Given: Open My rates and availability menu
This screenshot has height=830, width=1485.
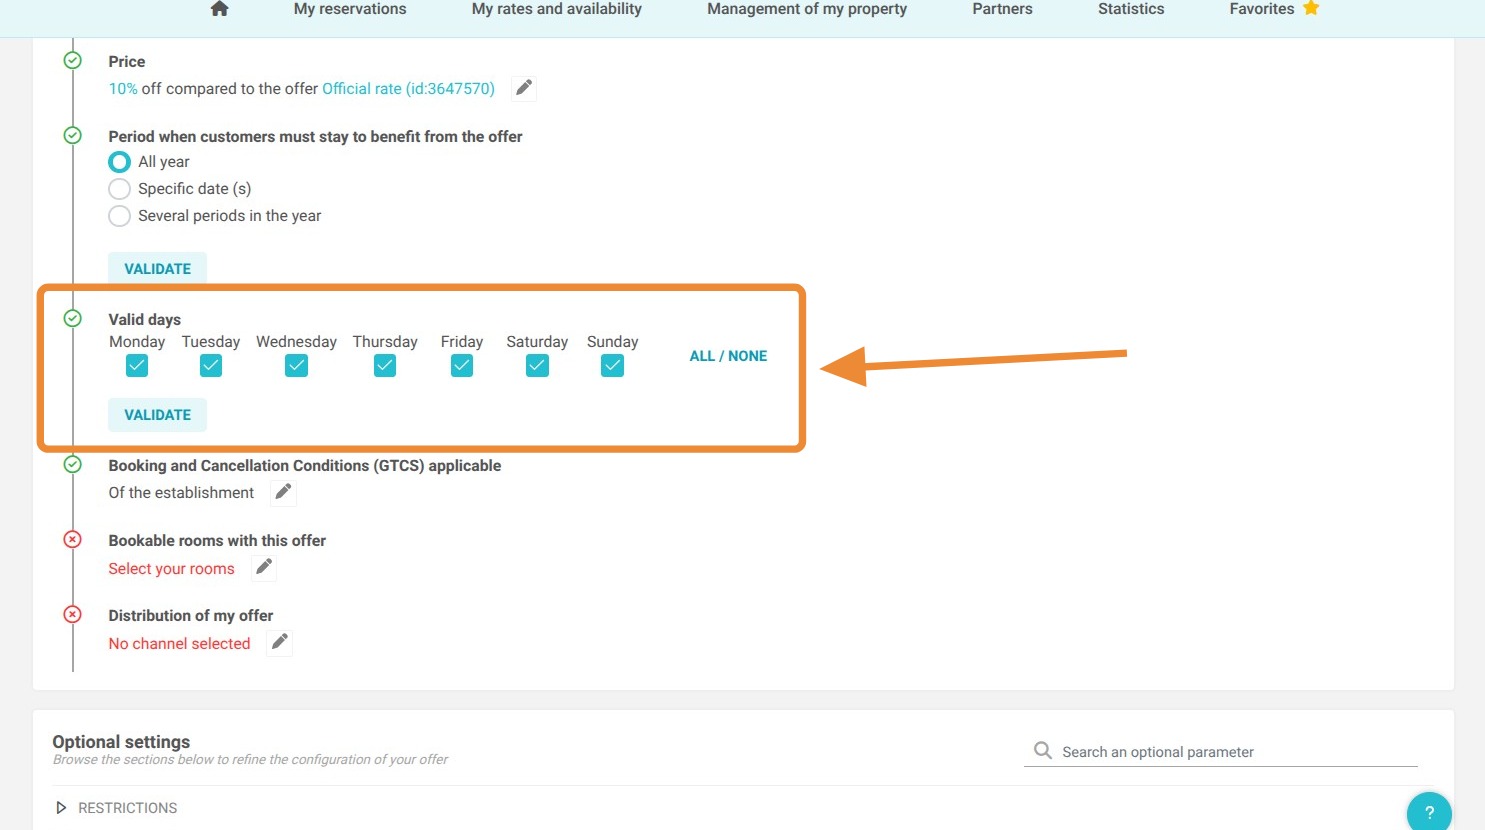Looking at the screenshot, I should coord(557,9).
